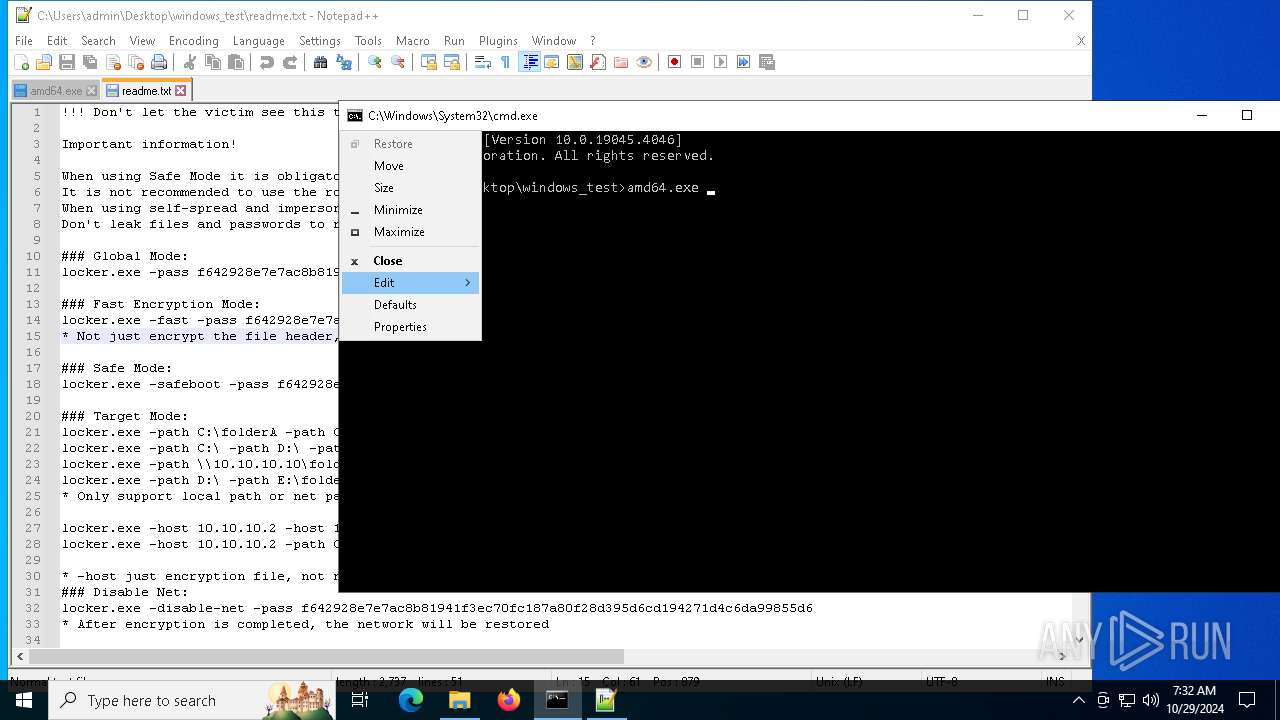Choose Size from cmd system menu
1280x720 pixels.
pos(411,188)
